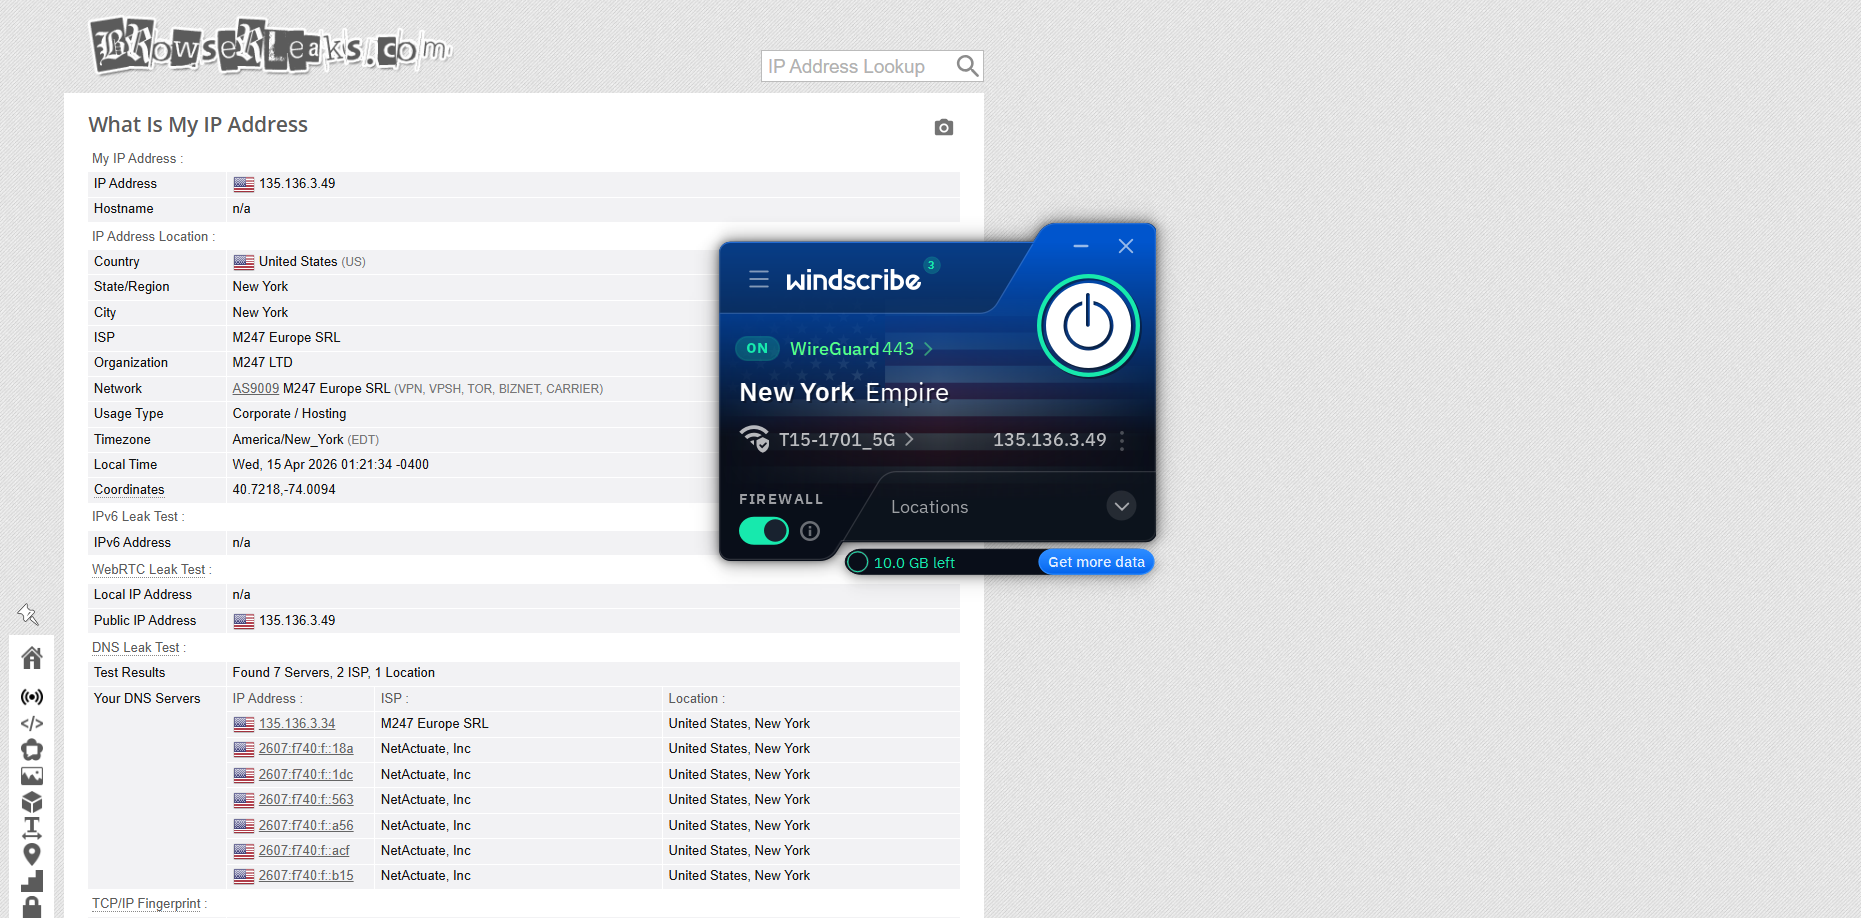Click the Local Time value
Viewport: 1861px width, 918px height.
[330, 464]
